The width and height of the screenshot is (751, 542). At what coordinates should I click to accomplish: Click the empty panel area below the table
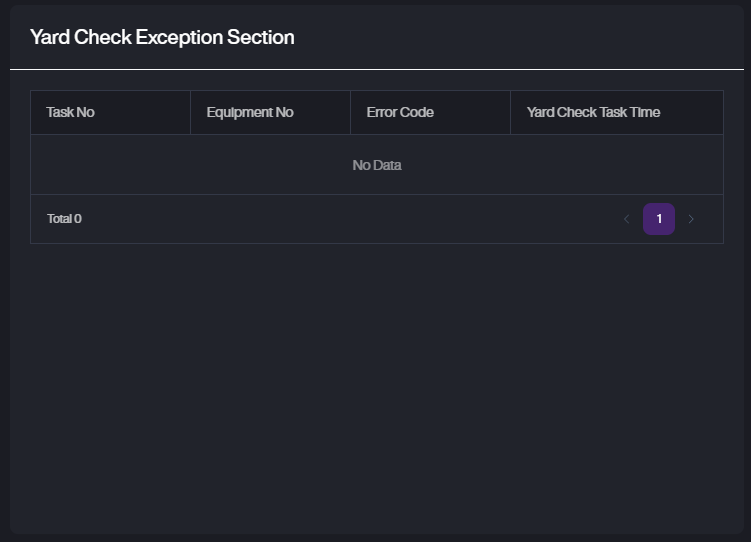pyautogui.click(x=377, y=390)
